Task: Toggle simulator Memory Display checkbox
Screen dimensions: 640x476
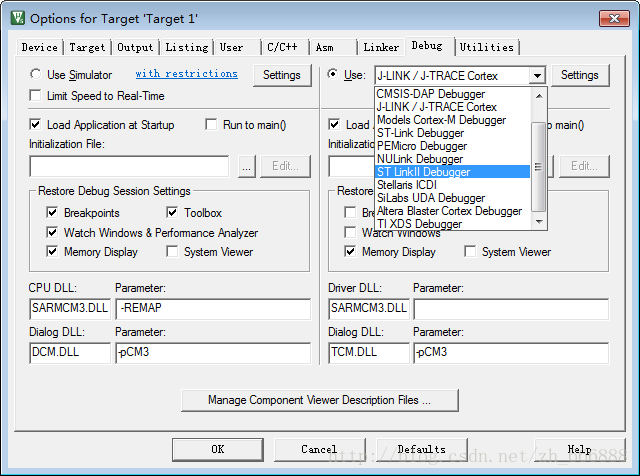Action: (x=52, y=251)
